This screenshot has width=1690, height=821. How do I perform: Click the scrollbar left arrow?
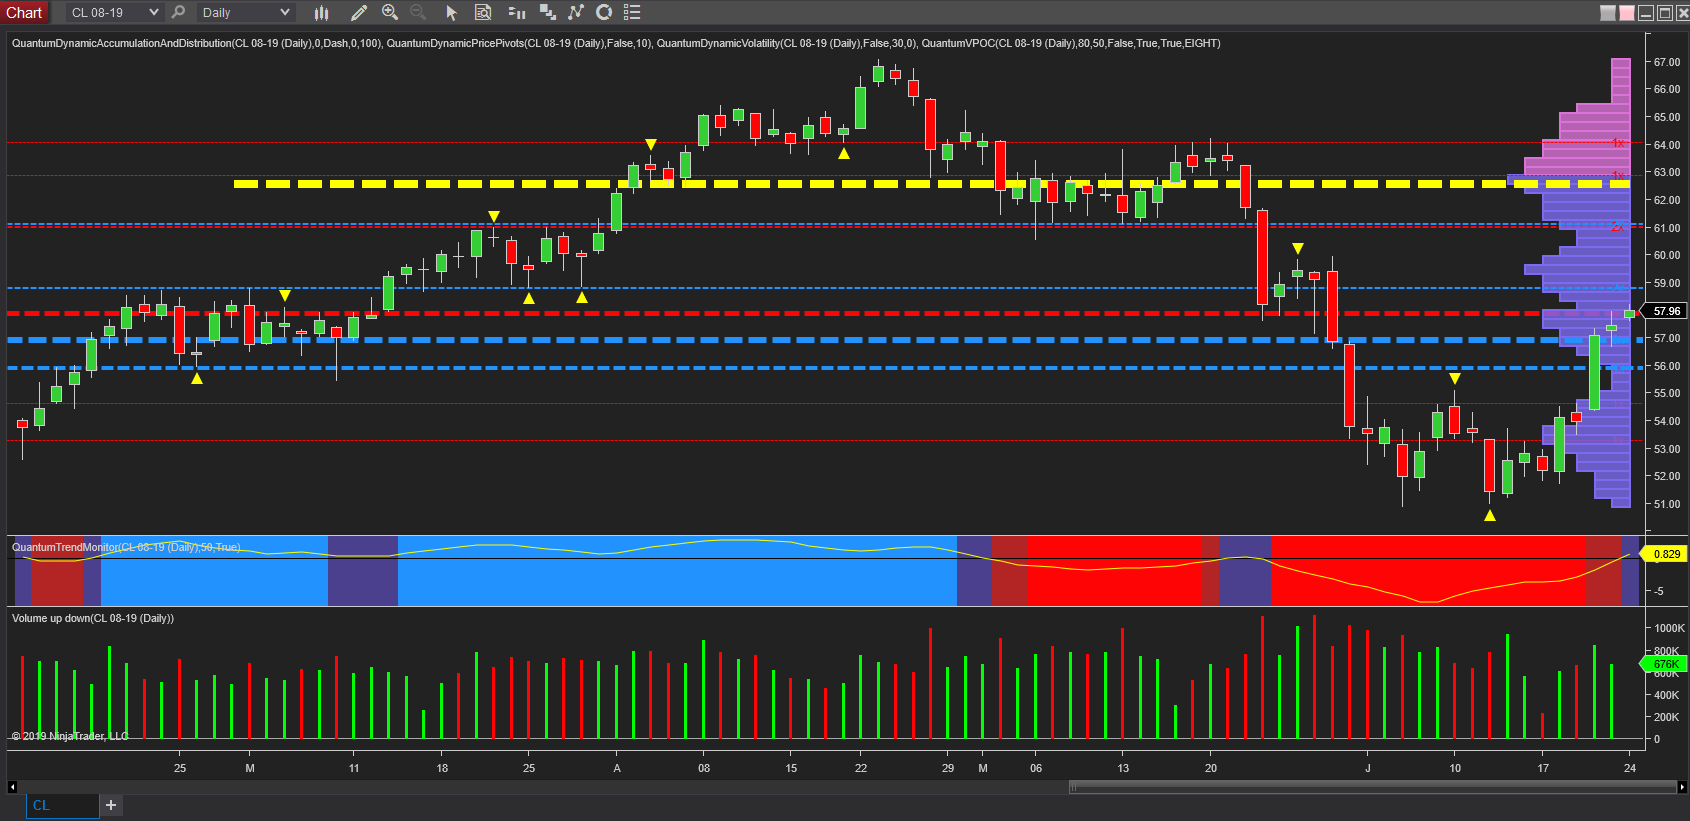pyautogui.click(x=14, y=787)
